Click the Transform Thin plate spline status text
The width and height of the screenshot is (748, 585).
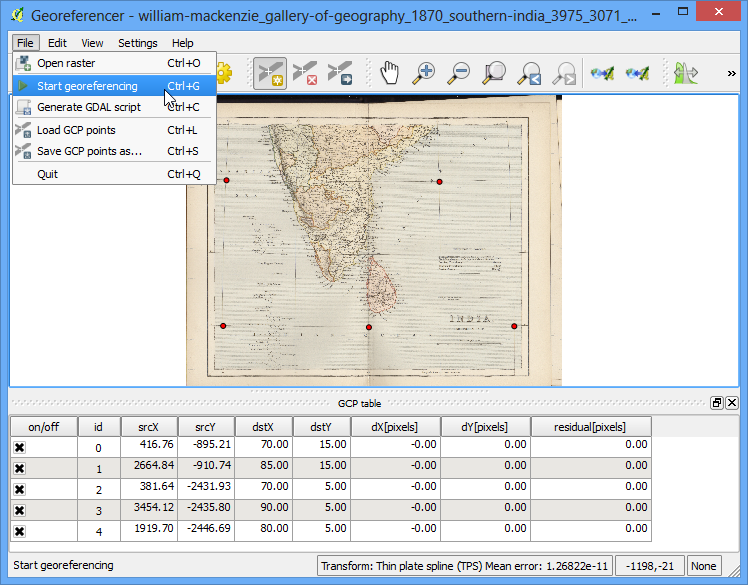click(465, 566)
